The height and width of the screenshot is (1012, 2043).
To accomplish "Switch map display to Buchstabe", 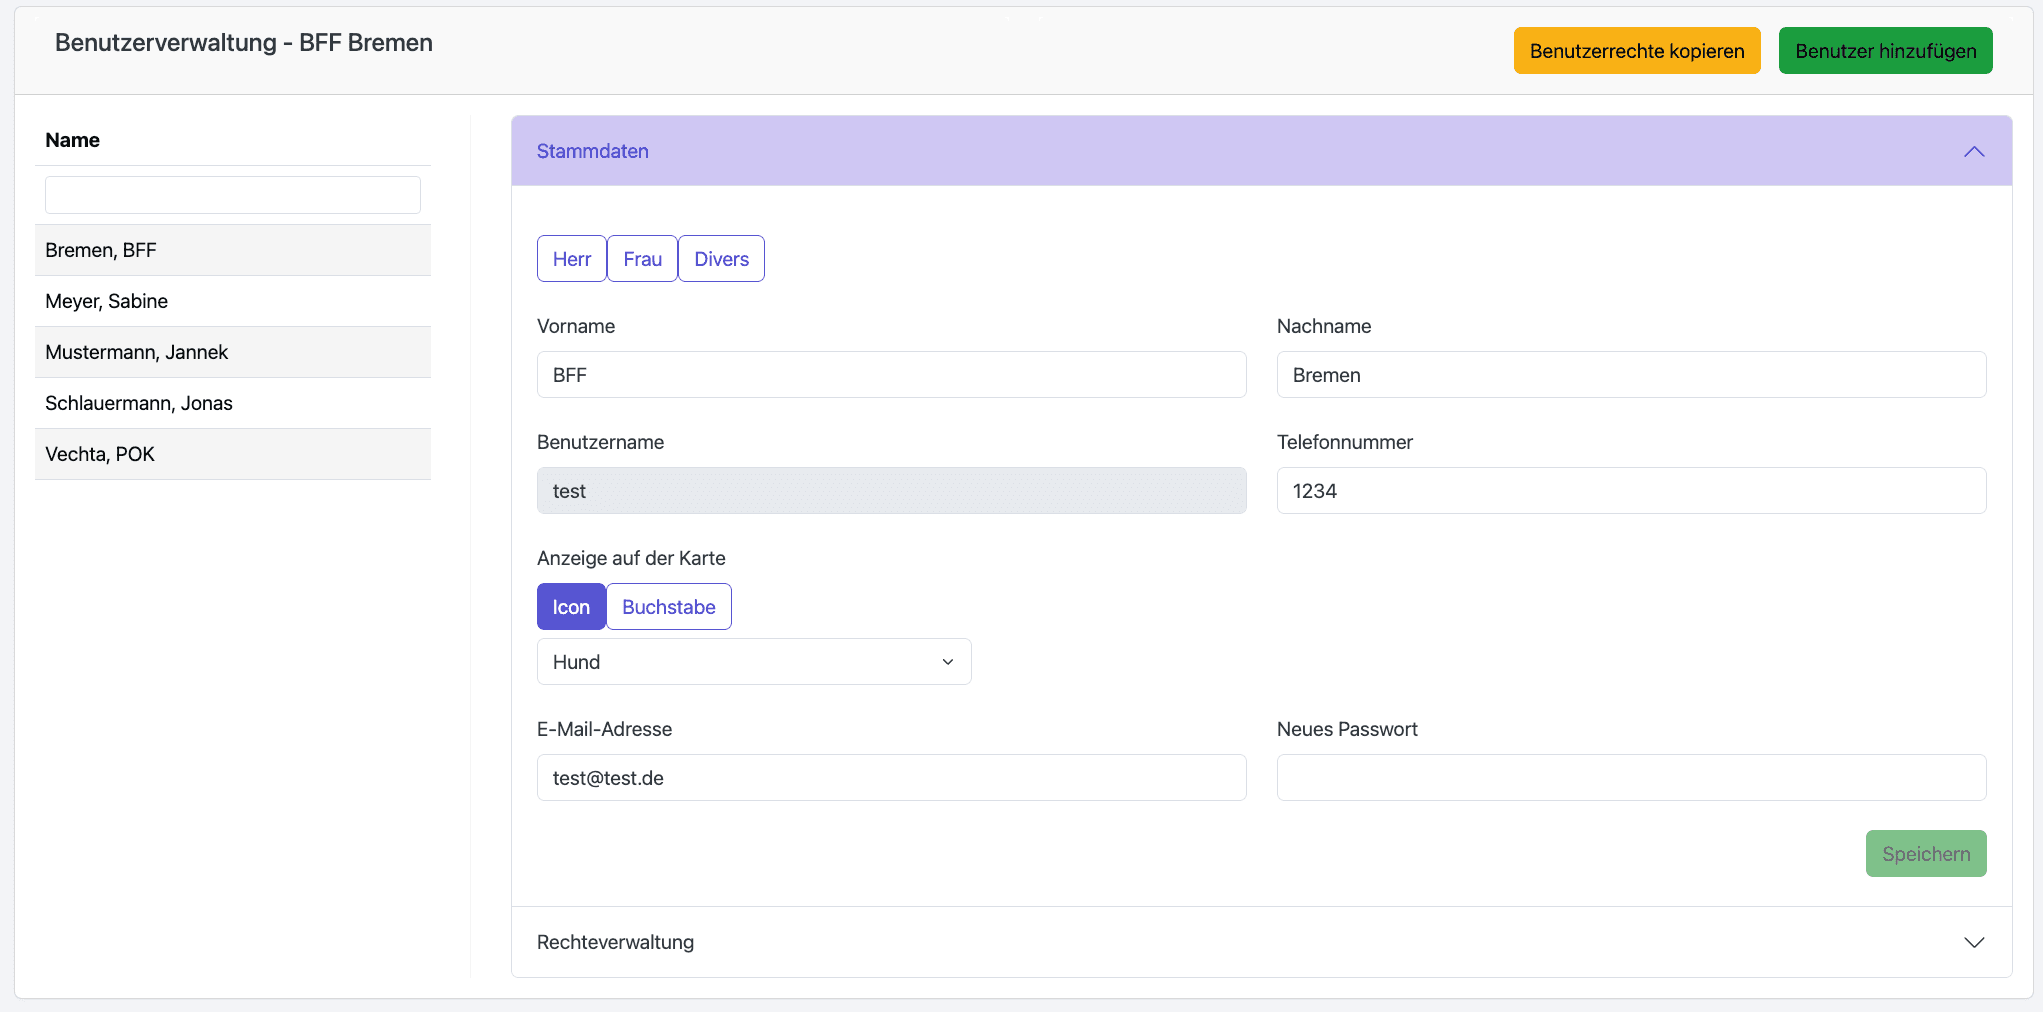I will click(x=668, y=607).
